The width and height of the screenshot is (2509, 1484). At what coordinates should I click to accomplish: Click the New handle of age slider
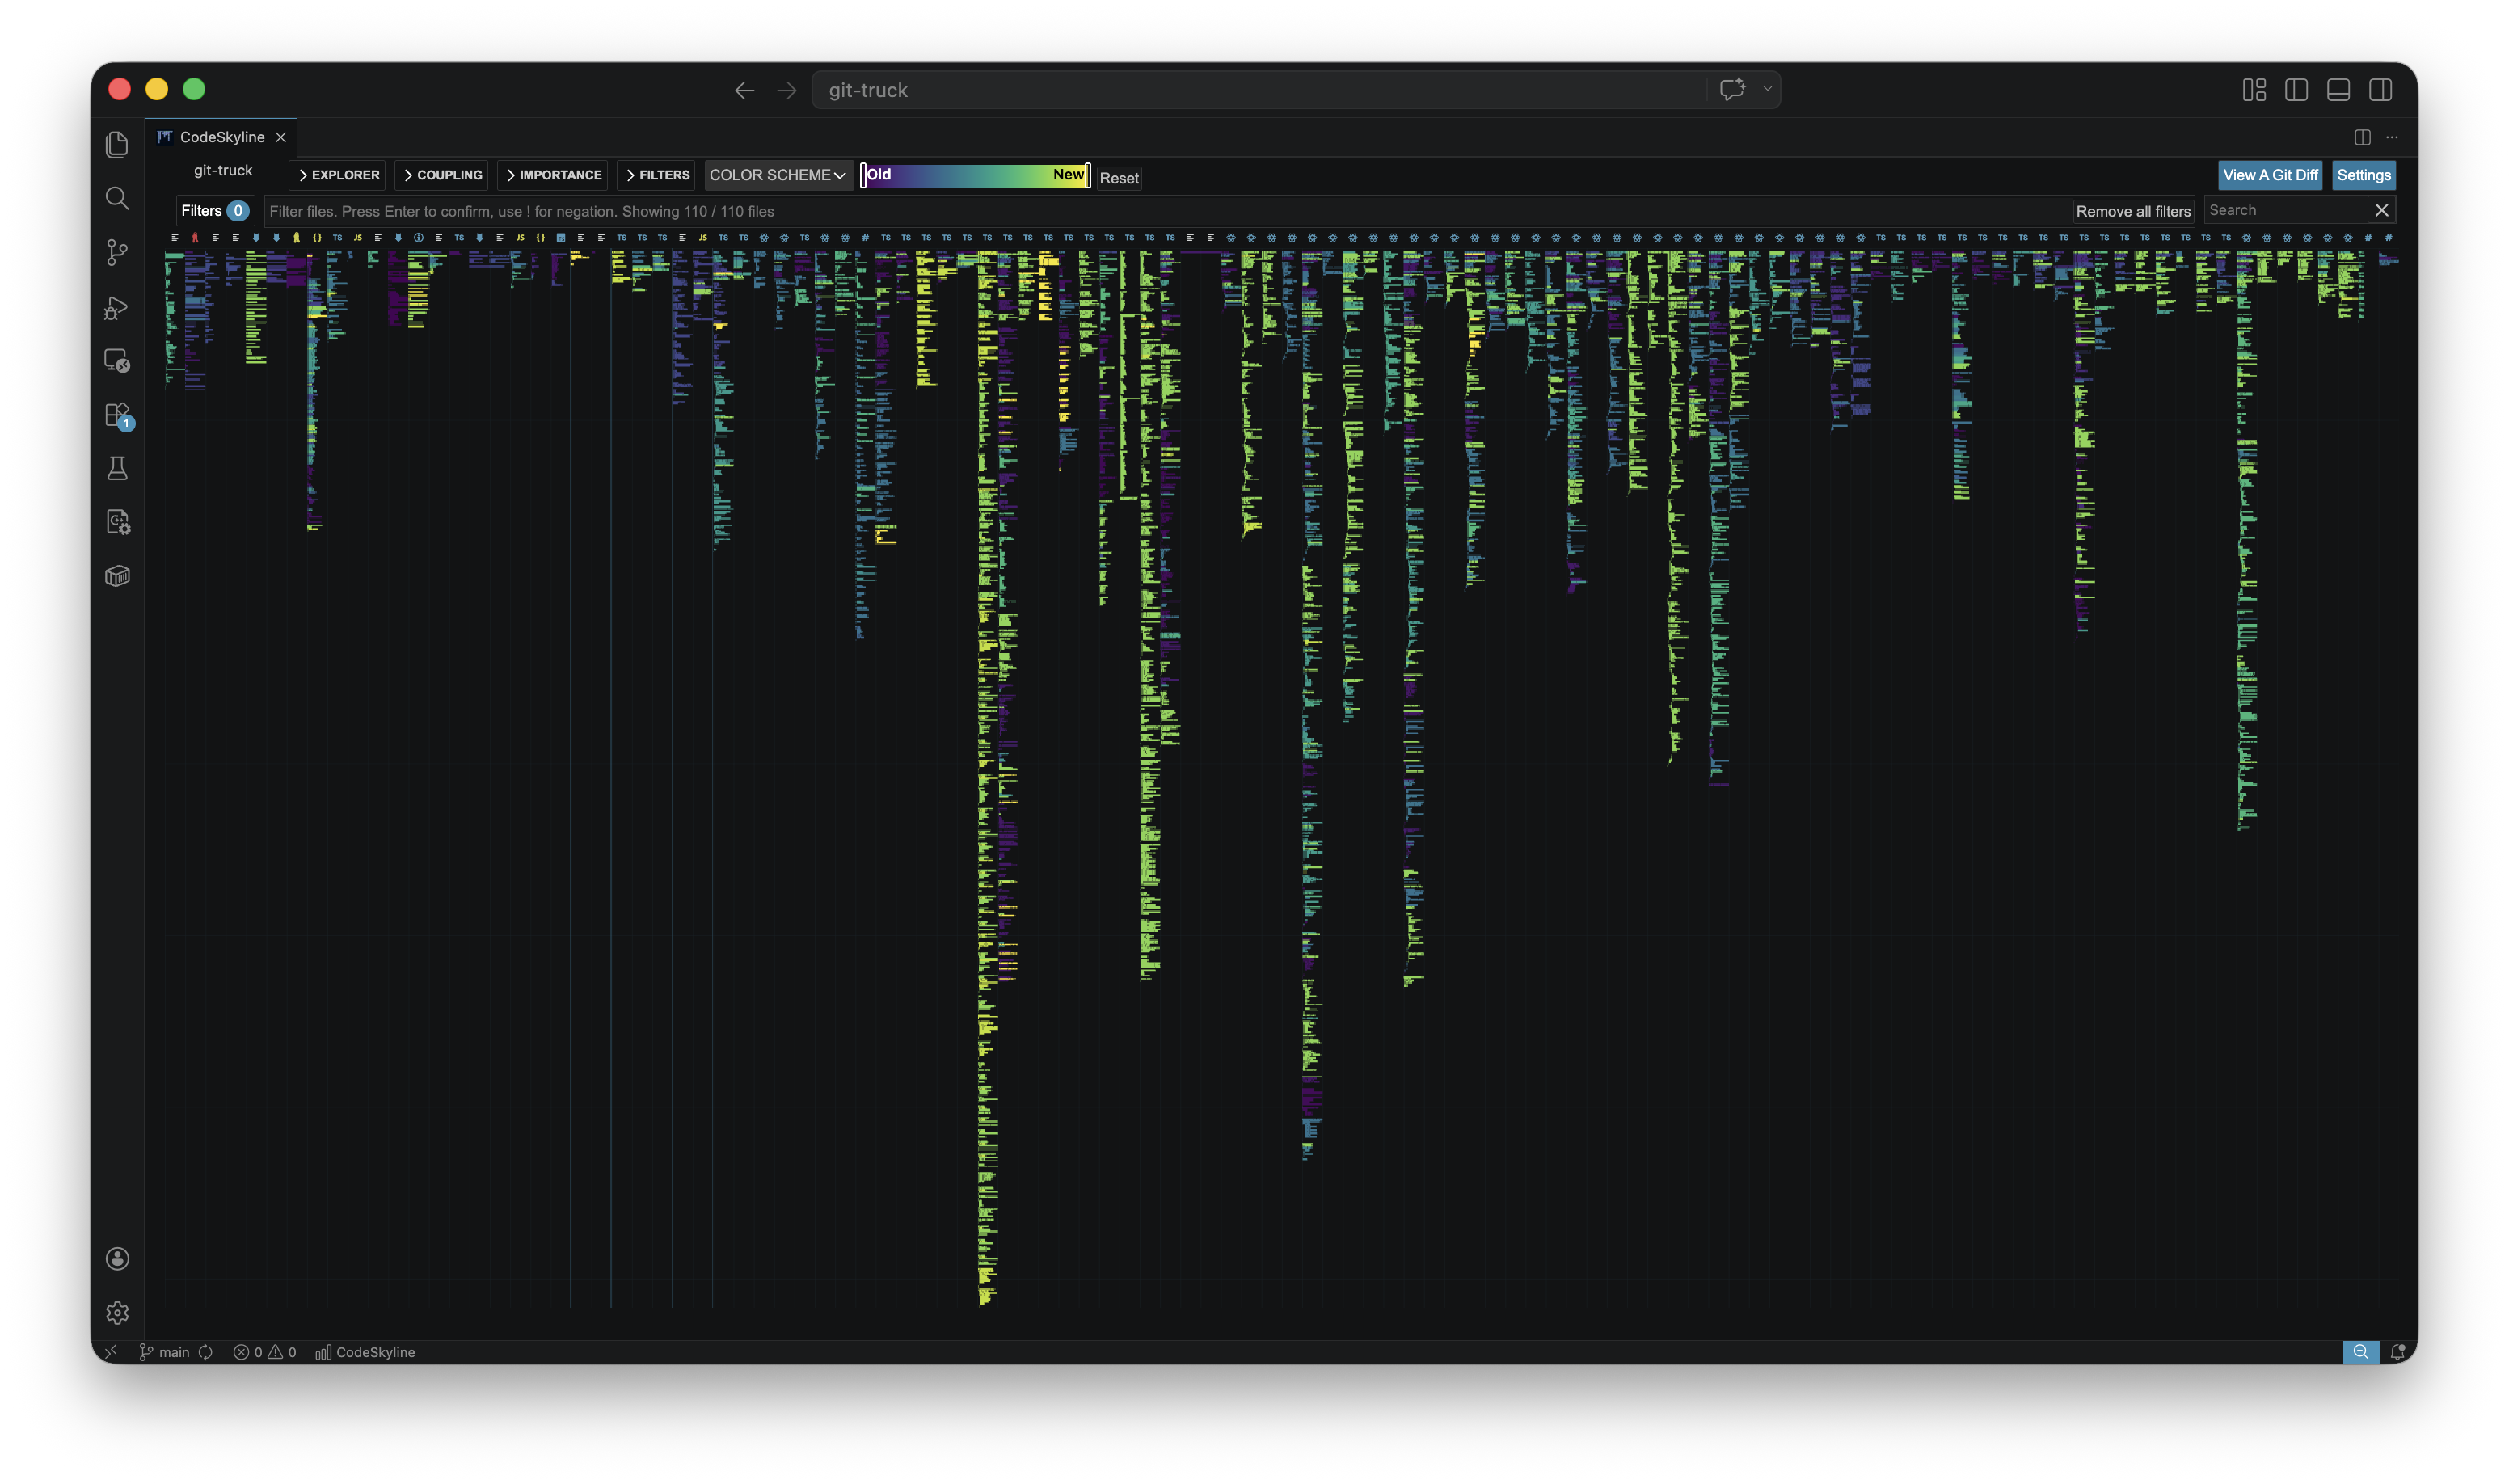click(1087, 175)
